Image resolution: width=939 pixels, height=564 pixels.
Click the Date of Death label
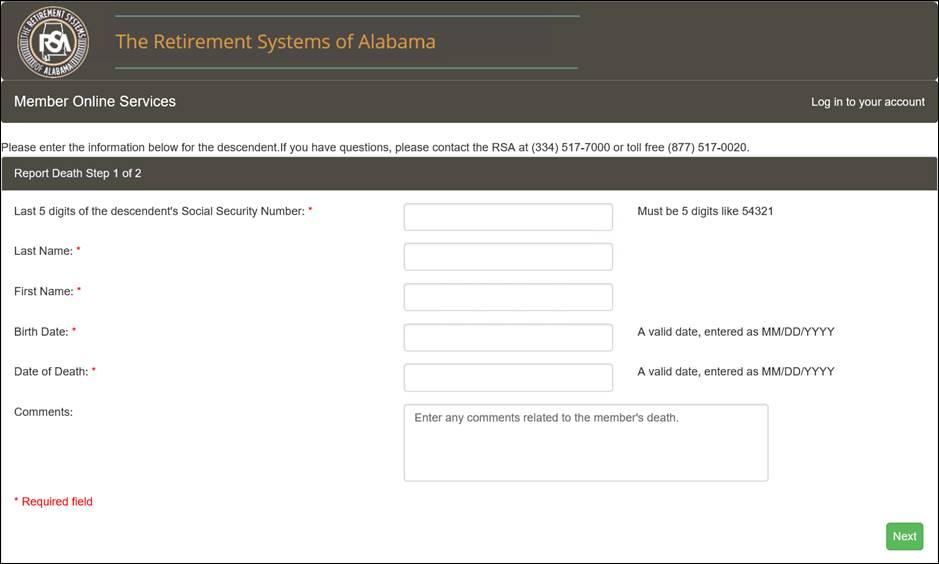51,372
